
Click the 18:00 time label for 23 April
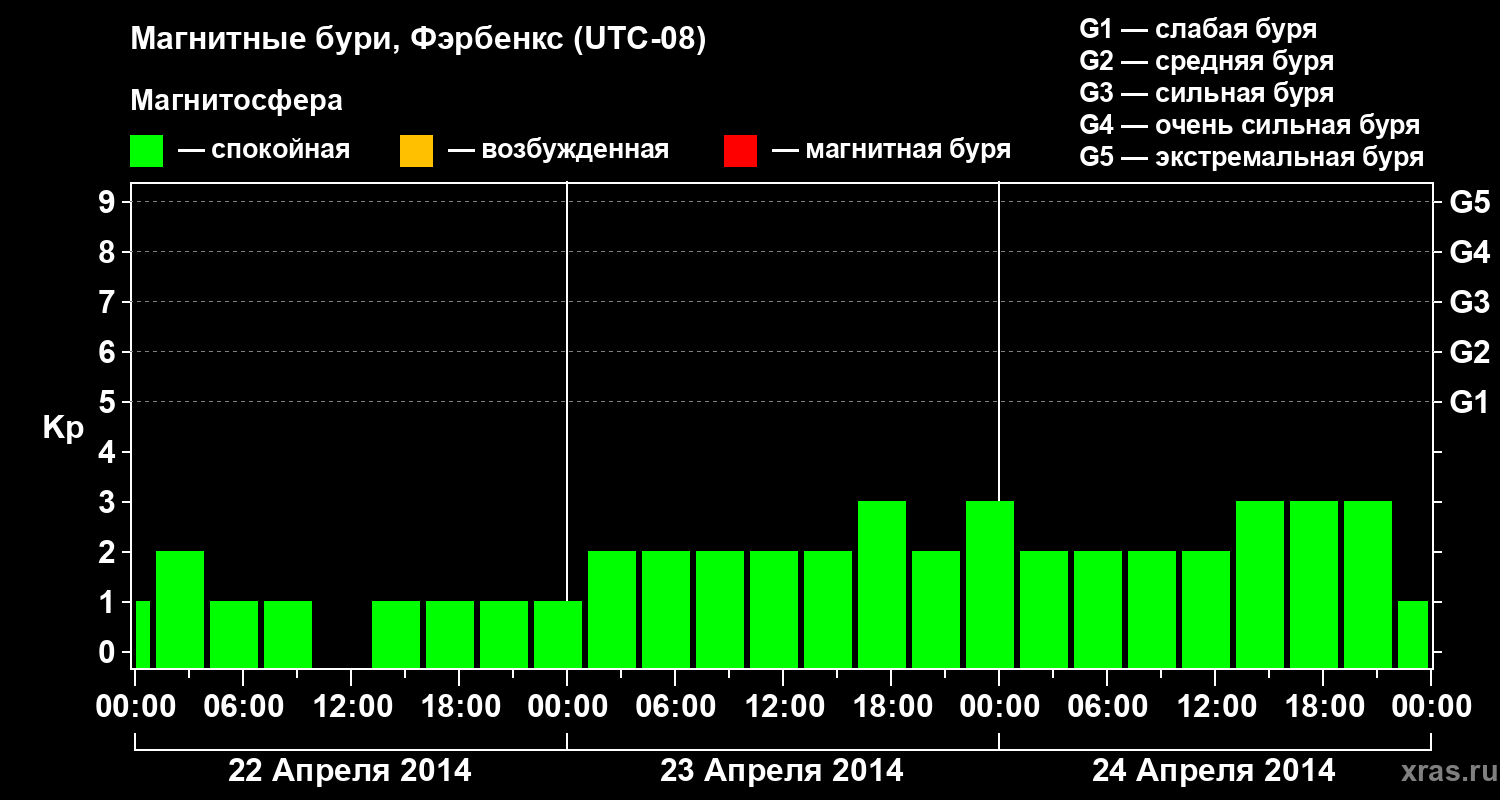click(891, 707)
